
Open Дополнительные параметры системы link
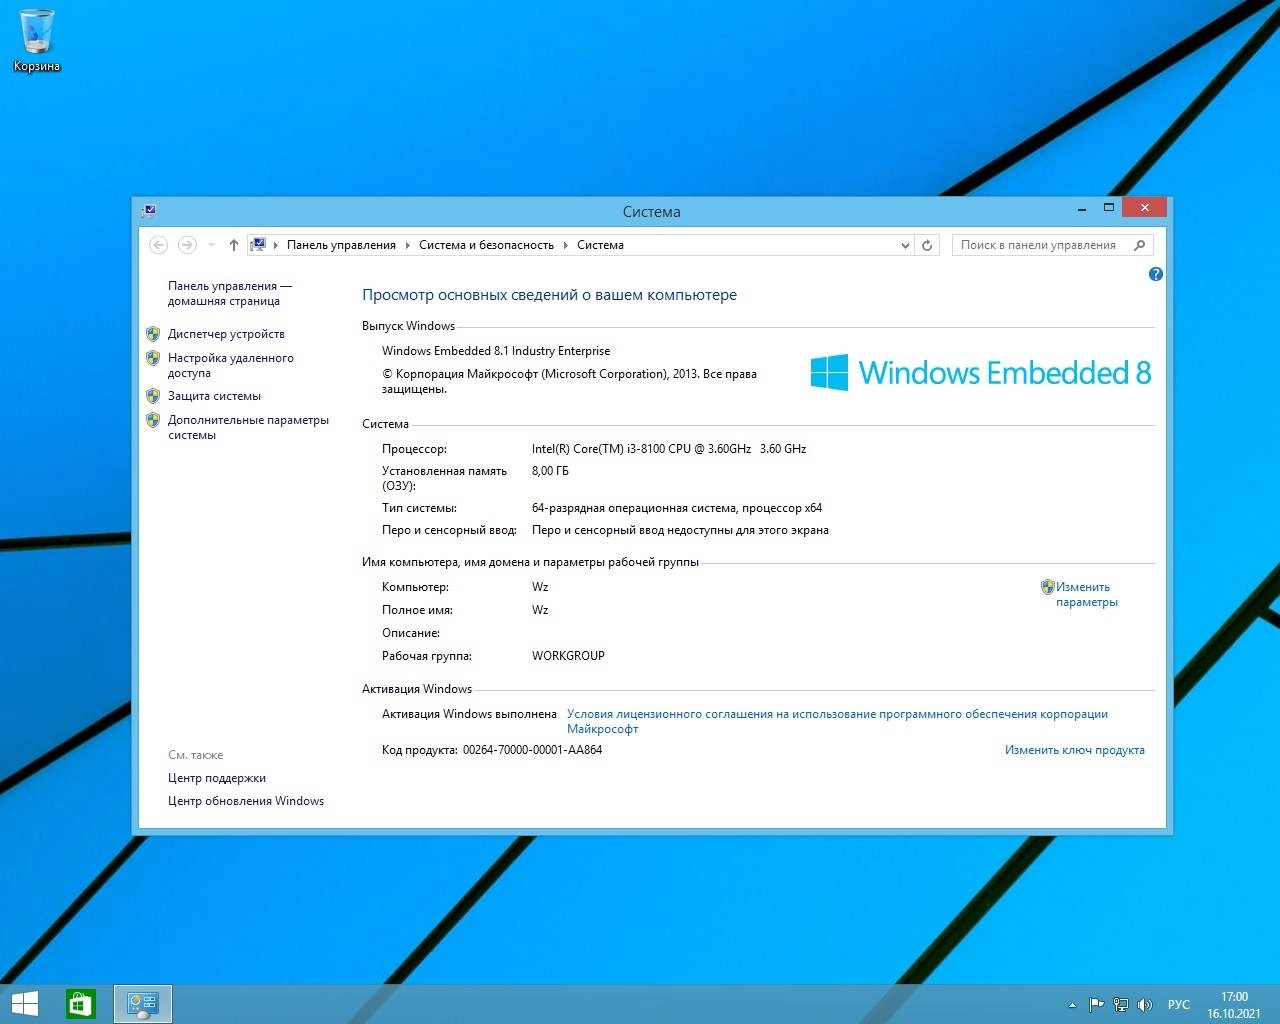(x=248, y=427)
